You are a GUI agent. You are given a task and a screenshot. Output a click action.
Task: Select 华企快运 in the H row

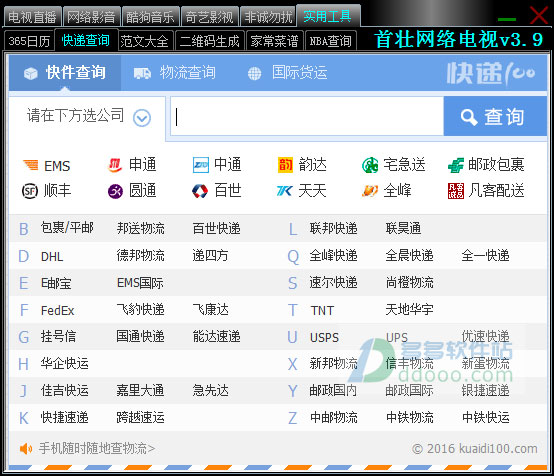point(64,364)
